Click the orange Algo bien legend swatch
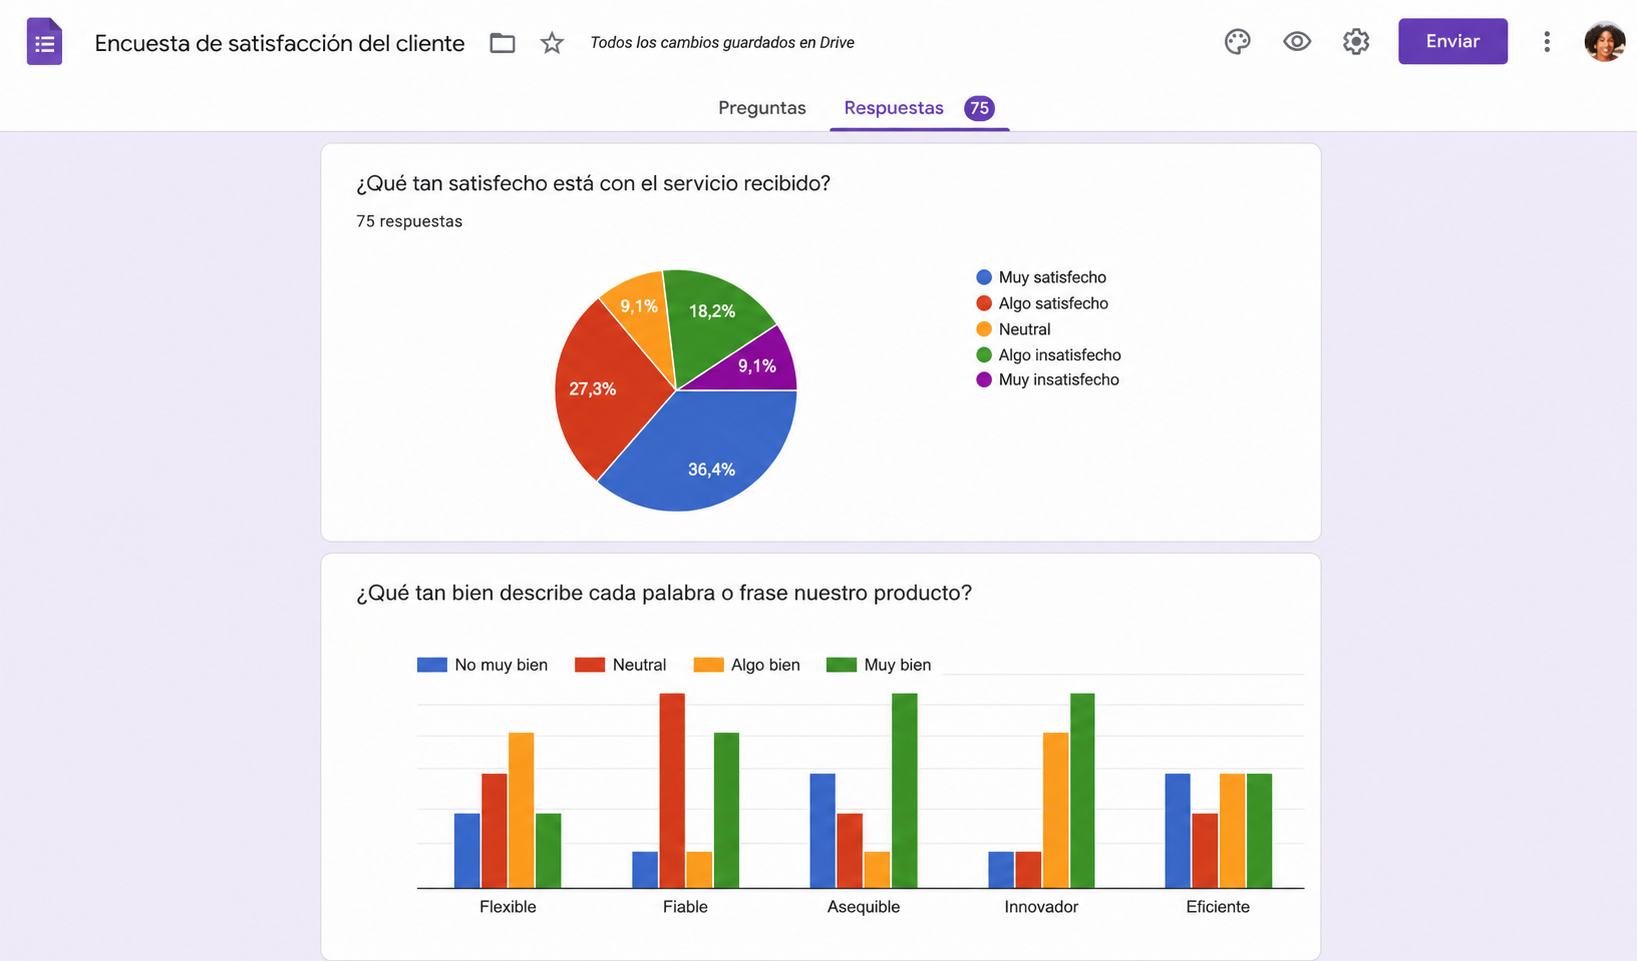 click(708, 665)
